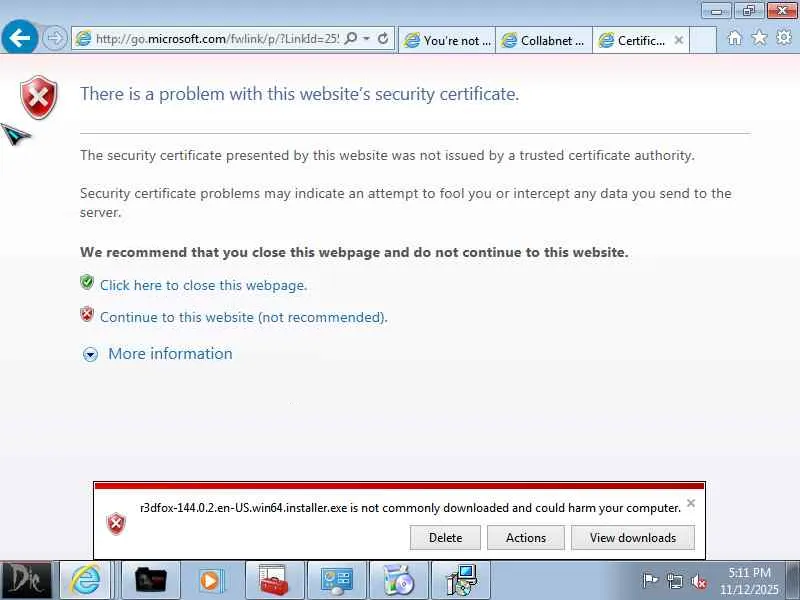Image resolution: width=800 pixels, height=600 pixels.
Task: Open Actions for the flagged download
Action: (526, 538)
